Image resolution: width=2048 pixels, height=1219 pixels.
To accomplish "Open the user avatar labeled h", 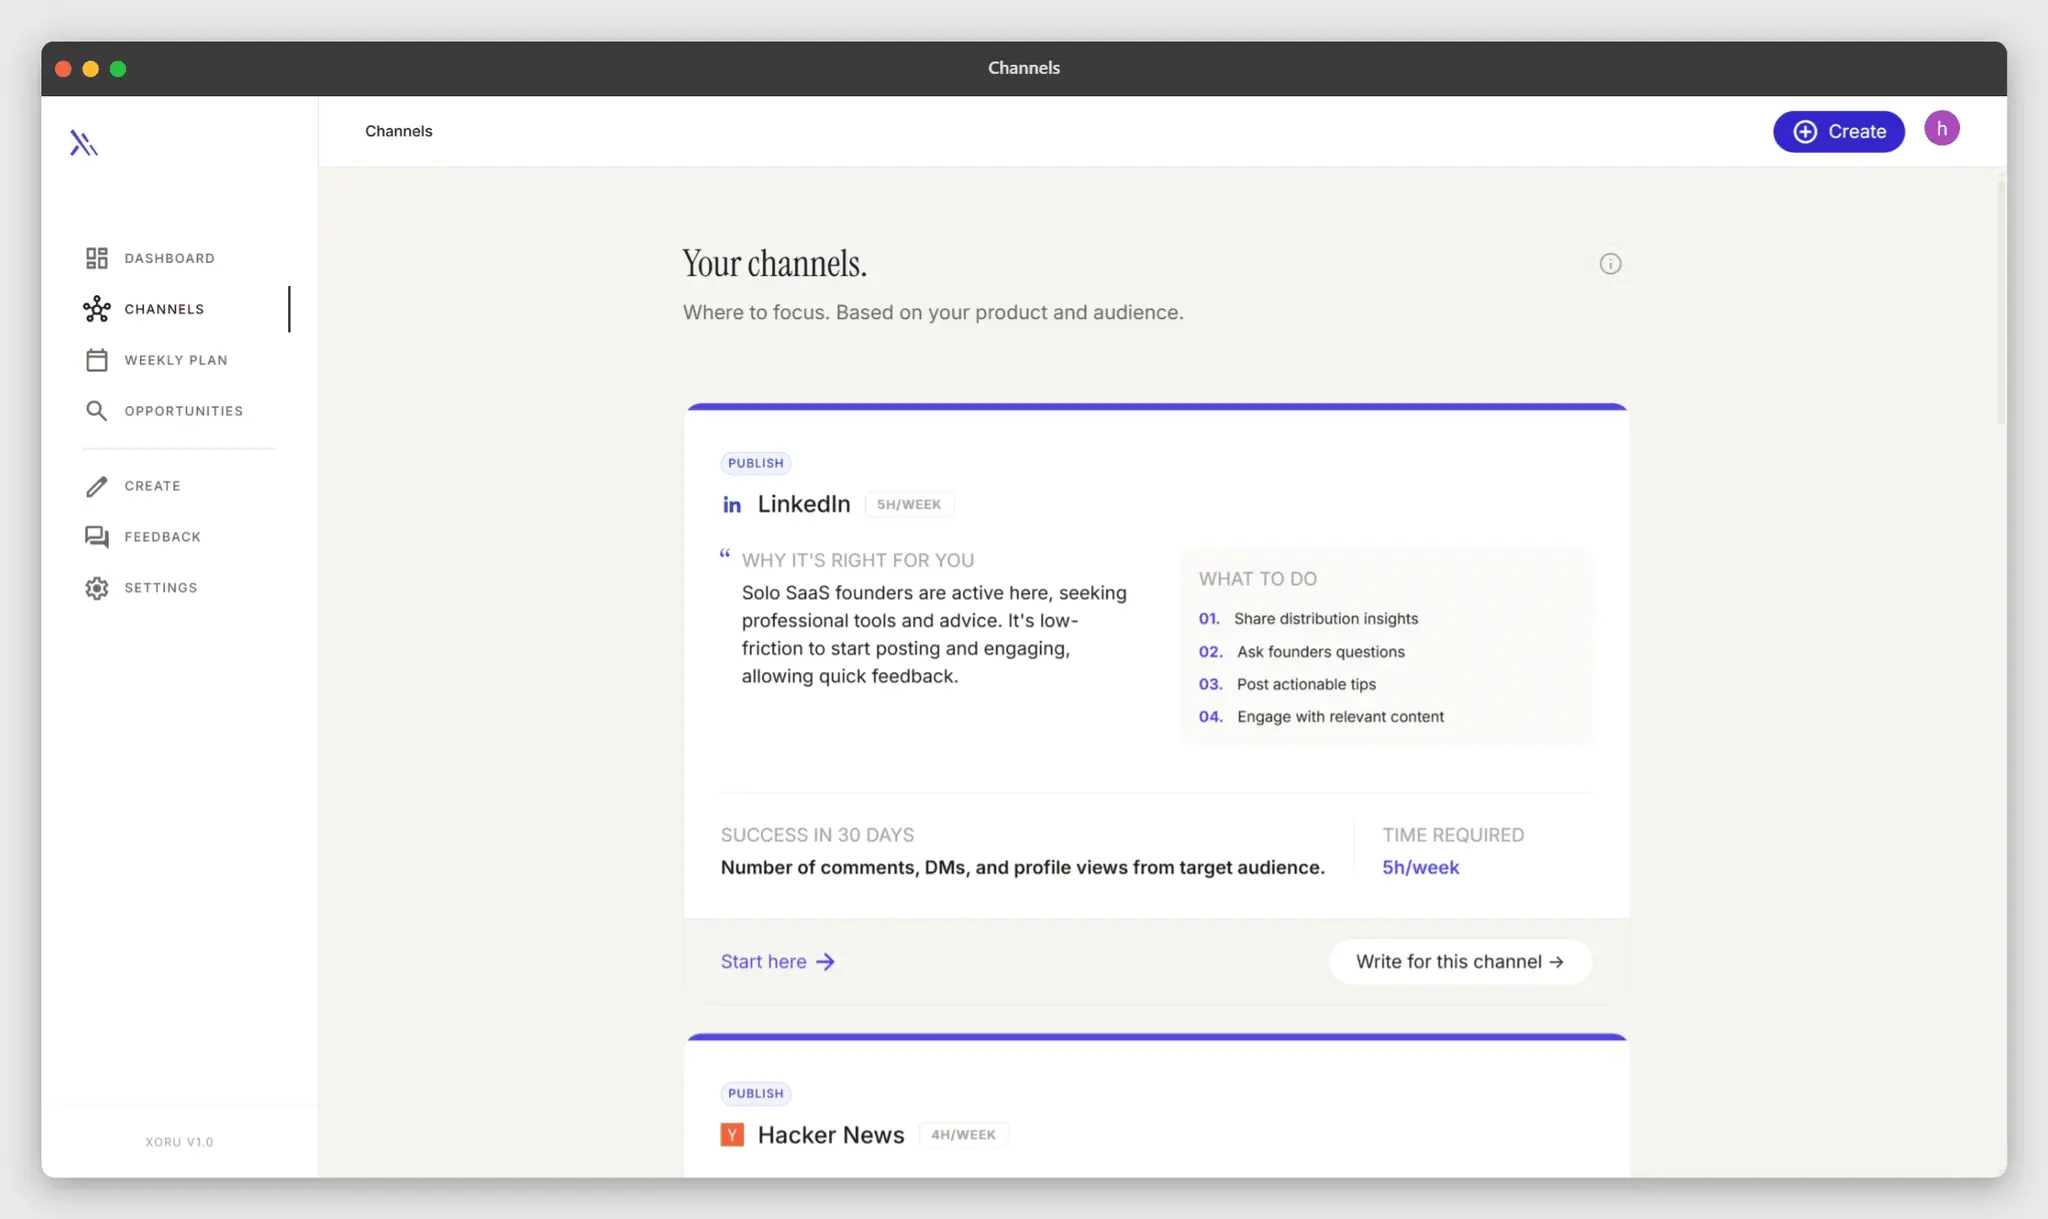I will point(1941,129).
